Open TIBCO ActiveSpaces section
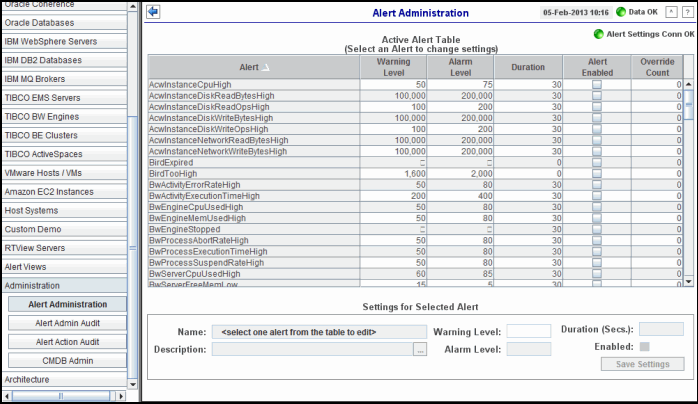 pyautogui.click(x=65, y=154)
